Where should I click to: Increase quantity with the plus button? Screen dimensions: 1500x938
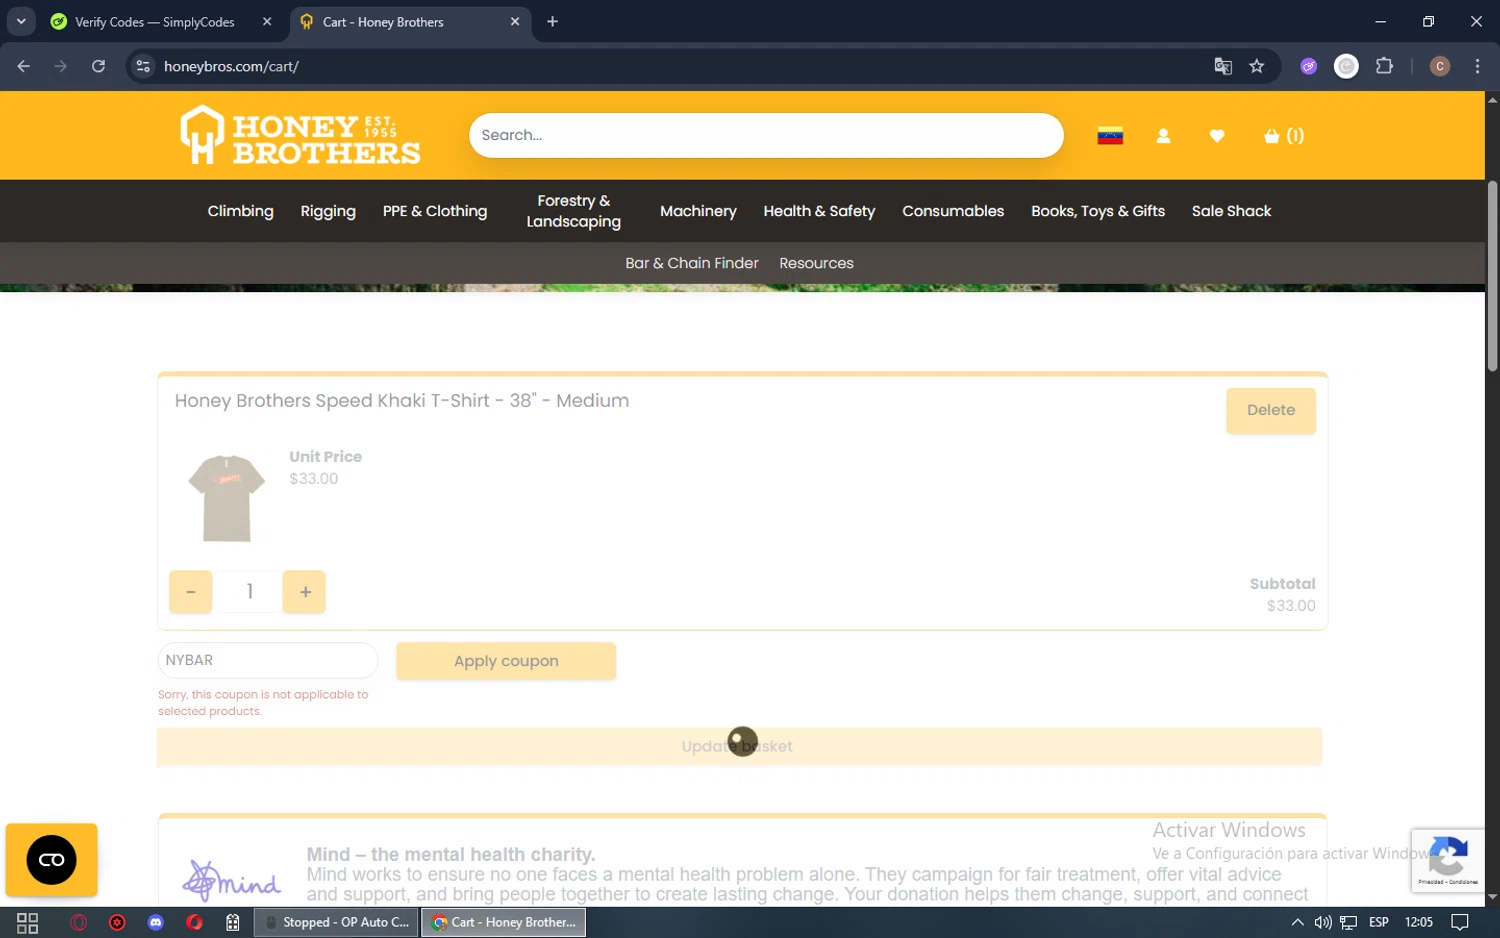point(305,592)
